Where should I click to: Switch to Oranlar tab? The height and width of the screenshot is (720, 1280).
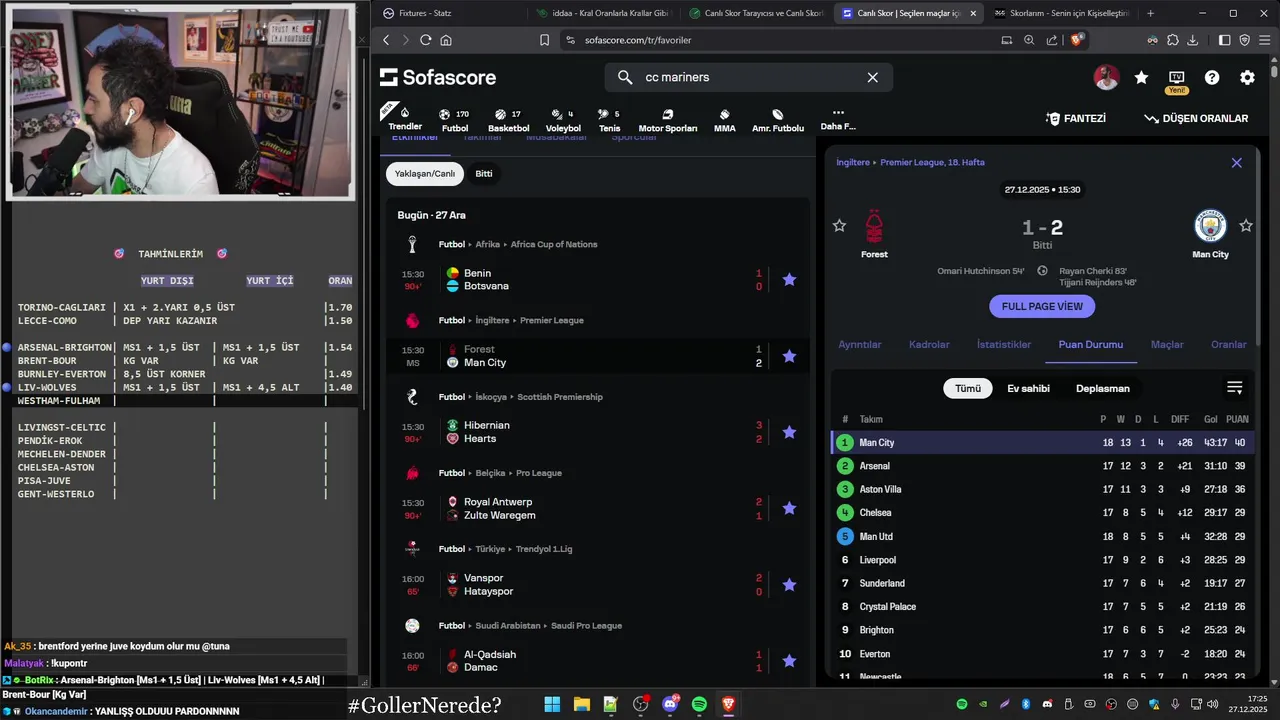point(1229,344)
